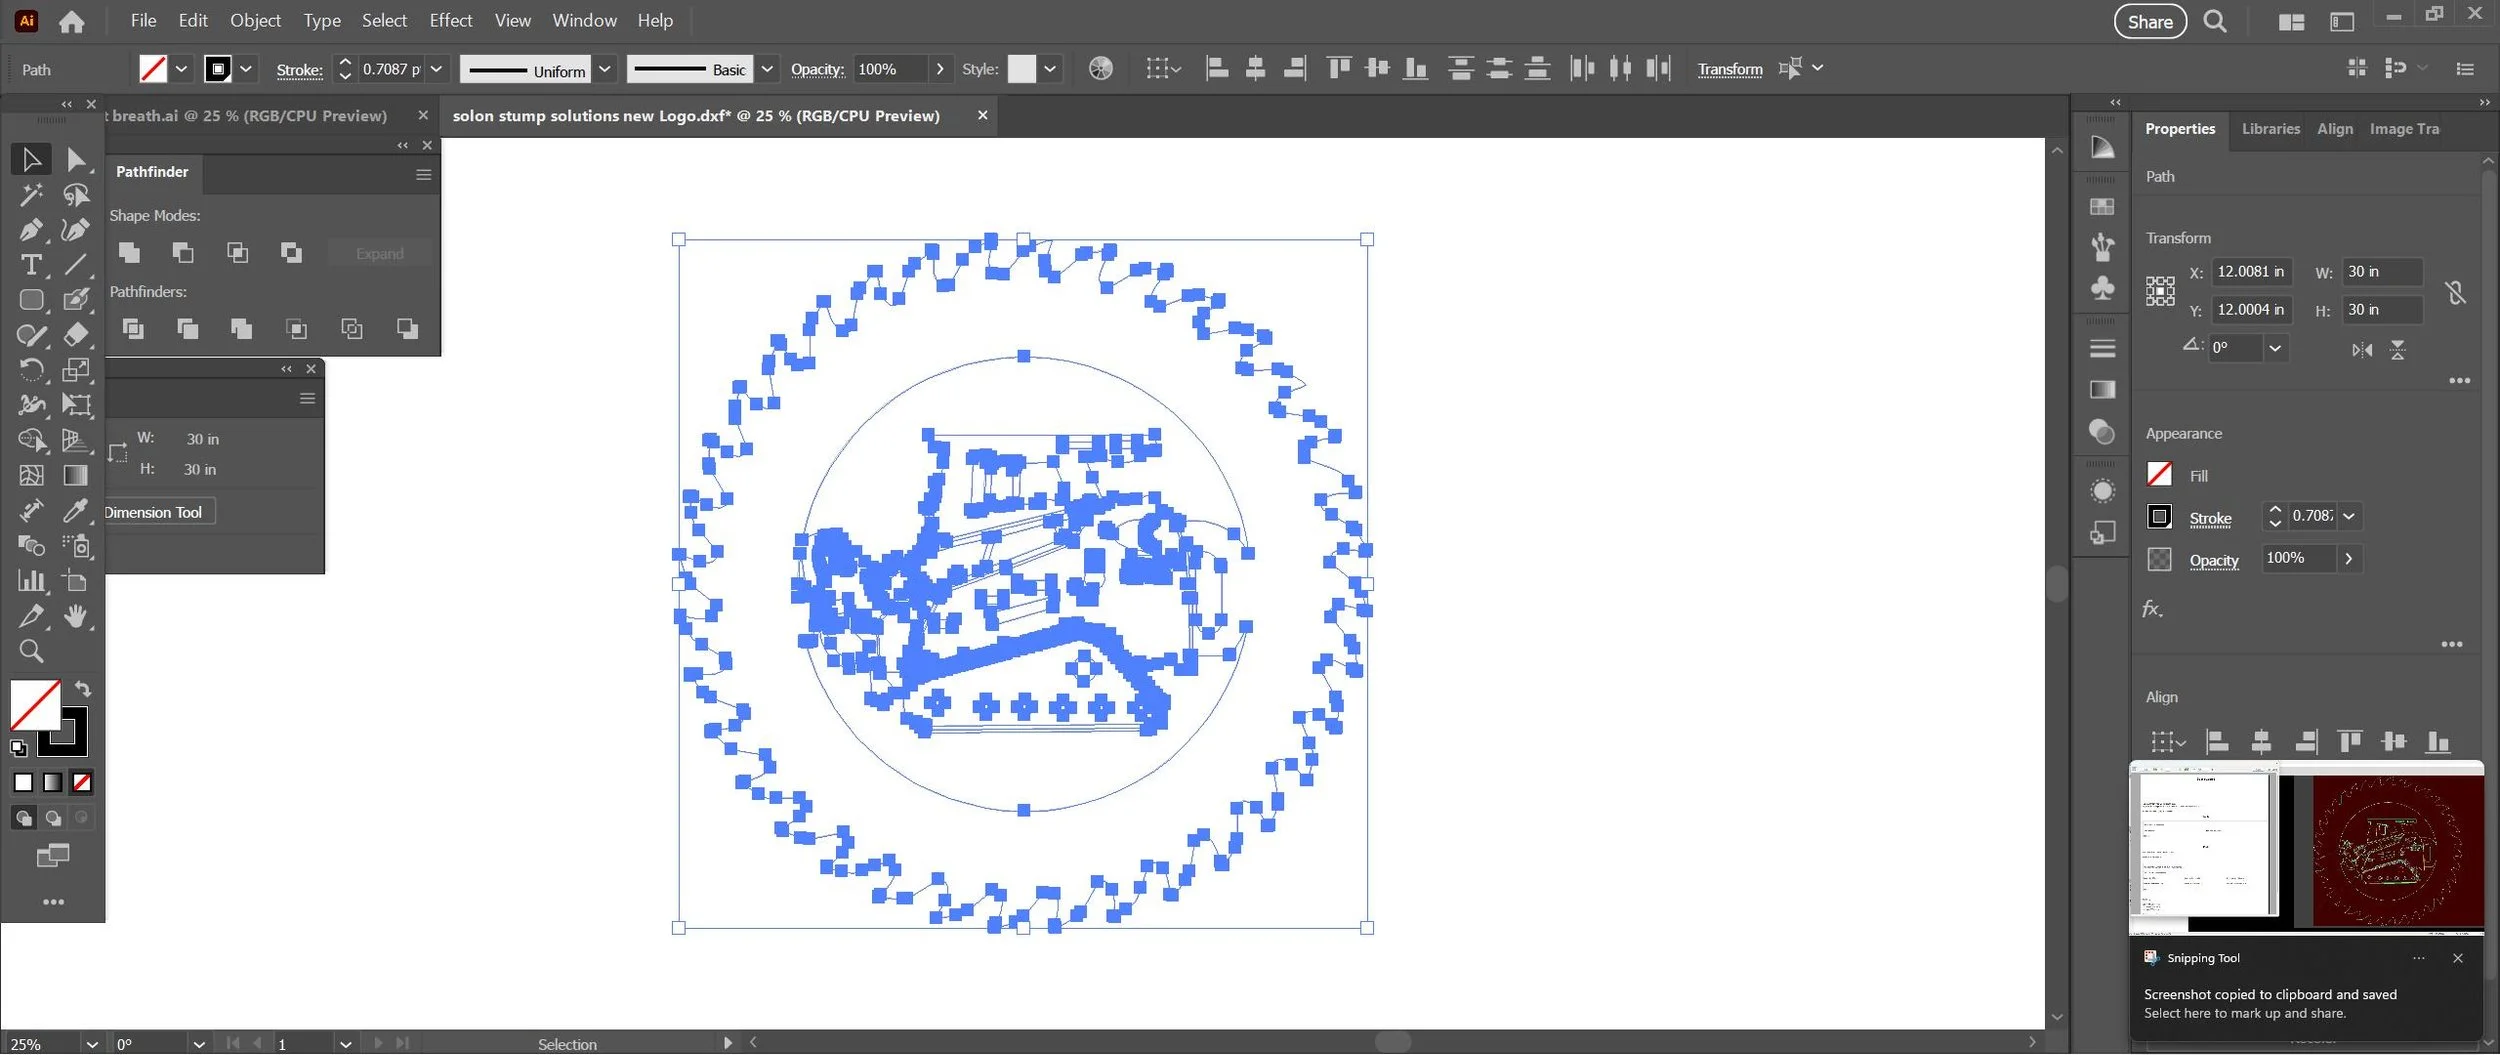Click the Opacity link in Properties Appearance
2500x1055 pixels.
(2213, 561)
